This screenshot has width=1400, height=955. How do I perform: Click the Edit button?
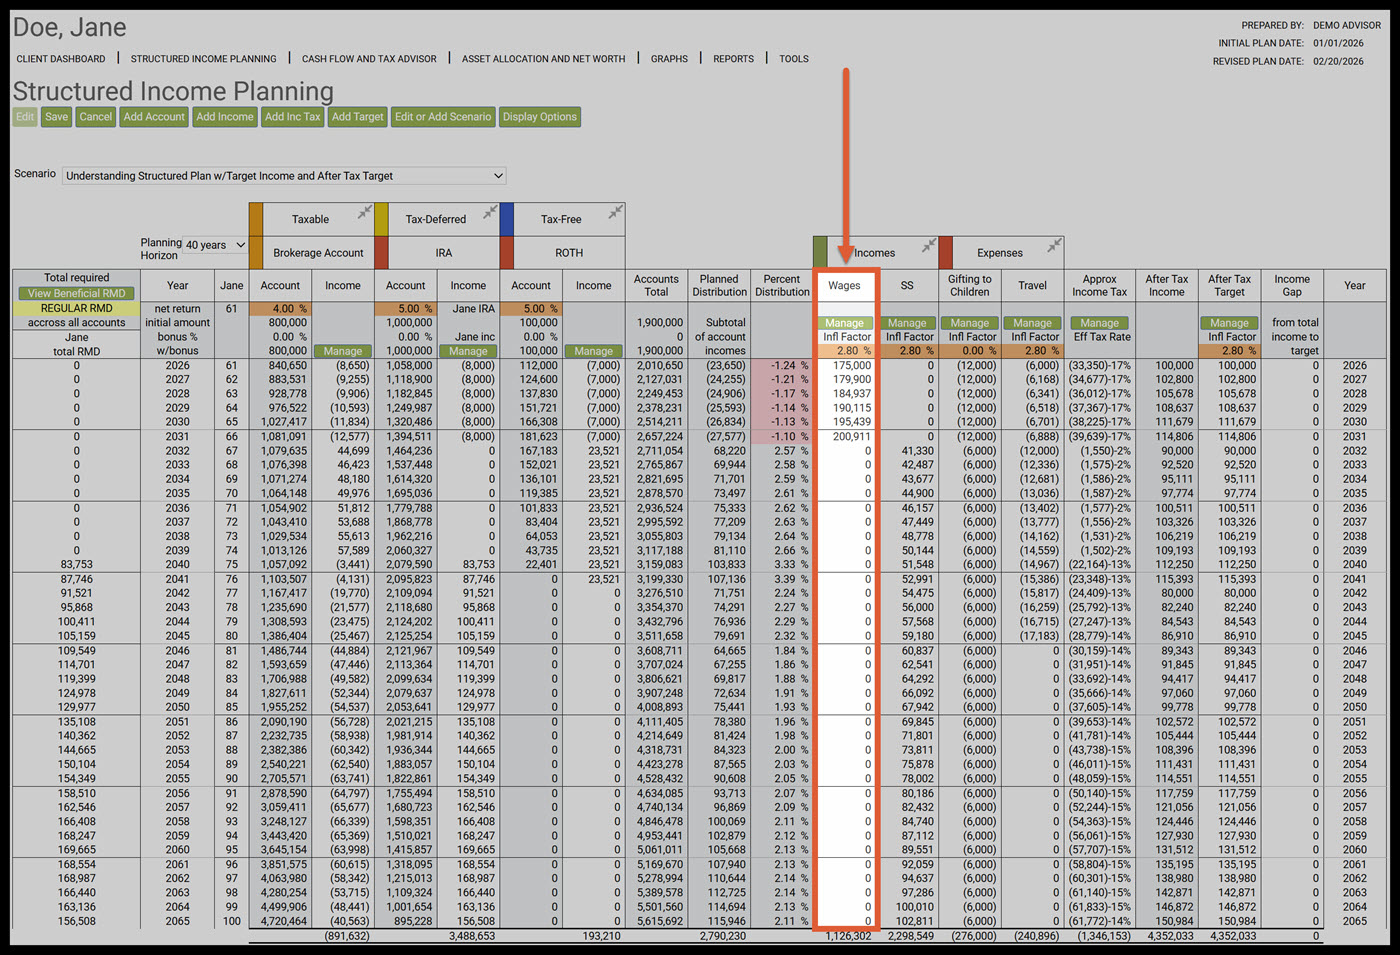pyautogui.click(x=25, y=117)
